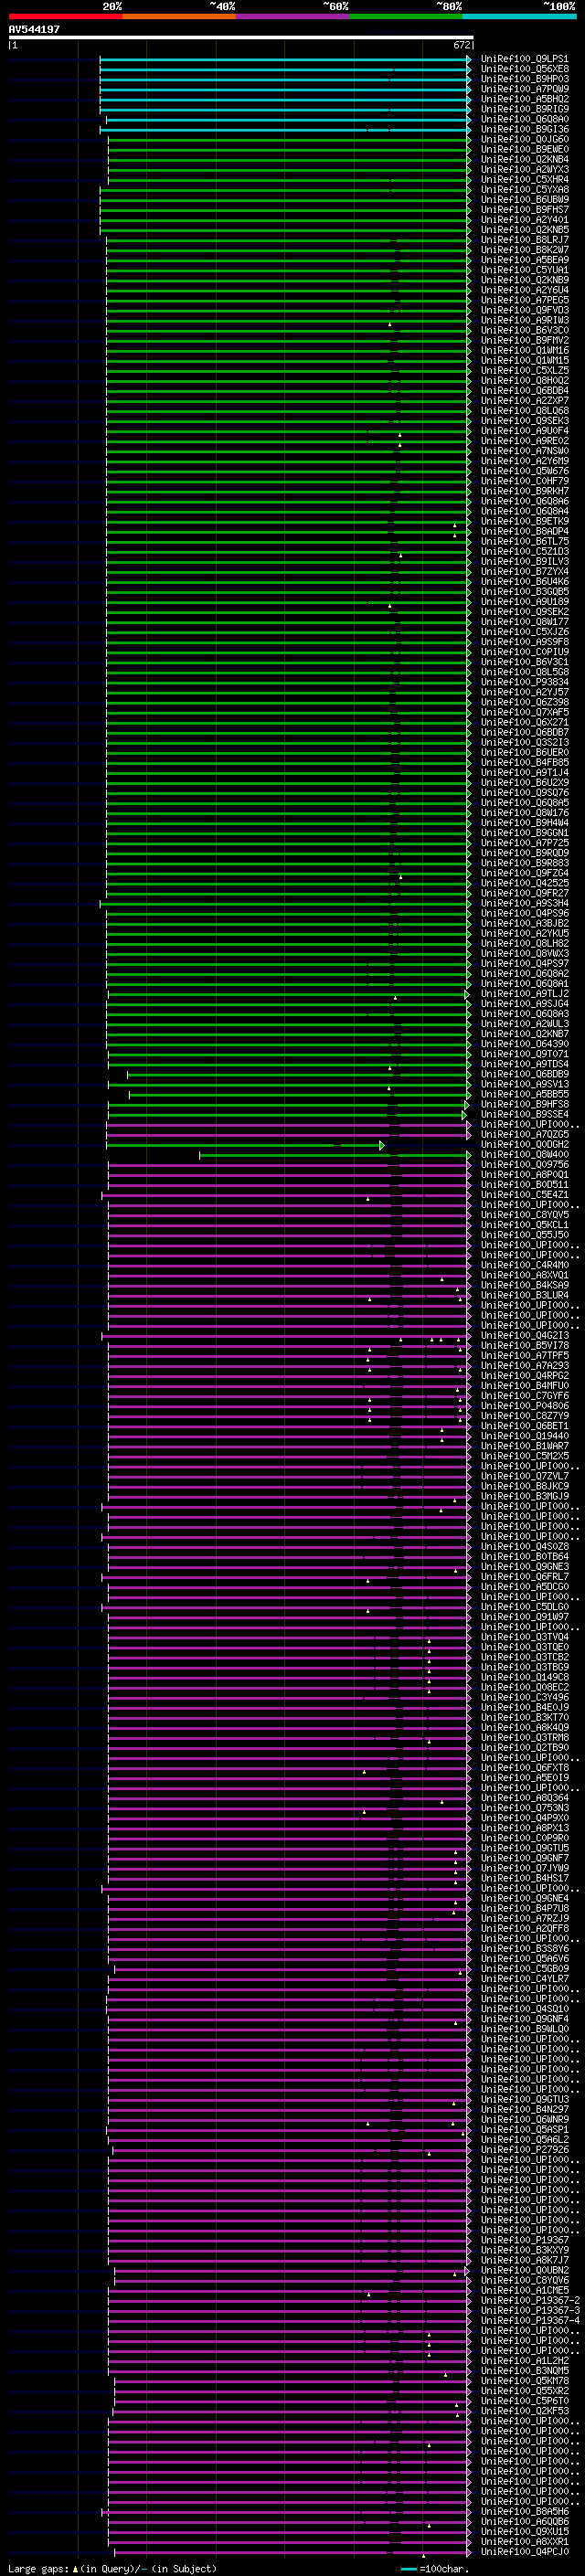Click the red 20% identity legend bar
Screen dimensions: 585x2576
(x=65, y=16)
